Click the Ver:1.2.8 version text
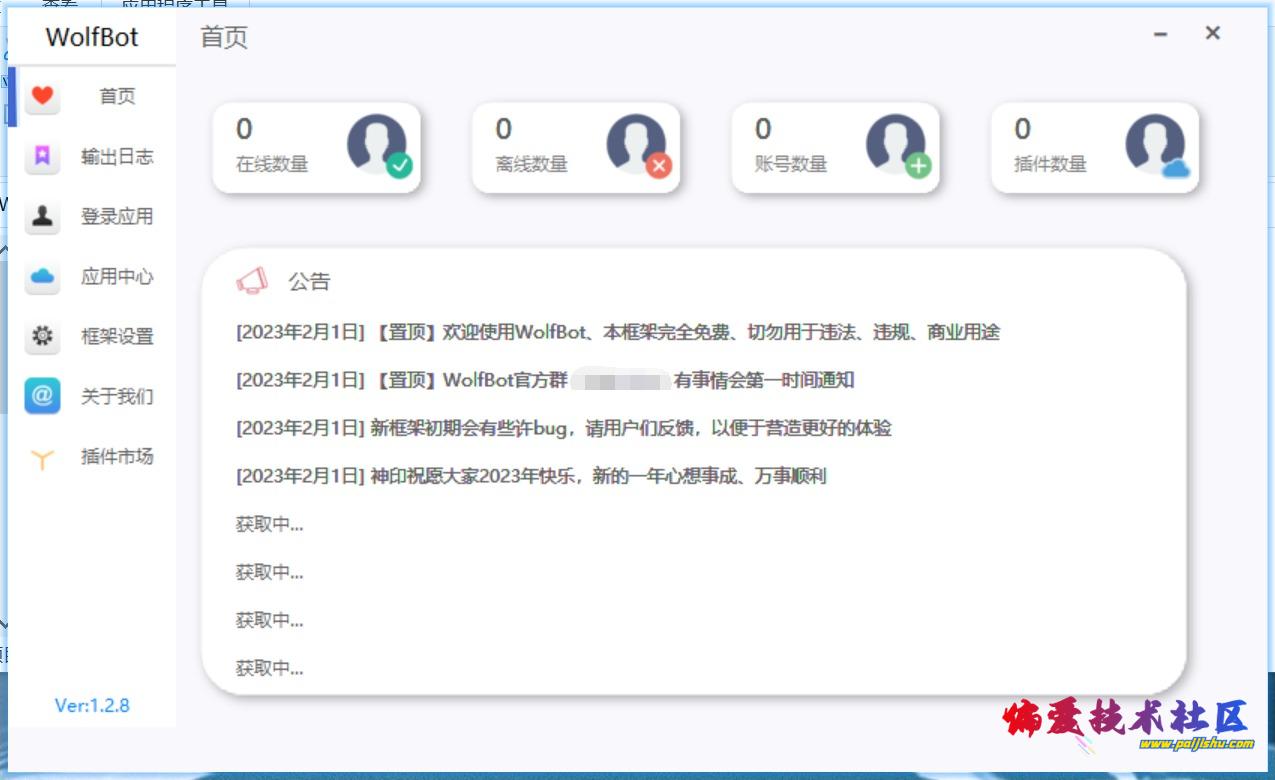Viewport: 1275px width, 780px height. coord(92,705)
